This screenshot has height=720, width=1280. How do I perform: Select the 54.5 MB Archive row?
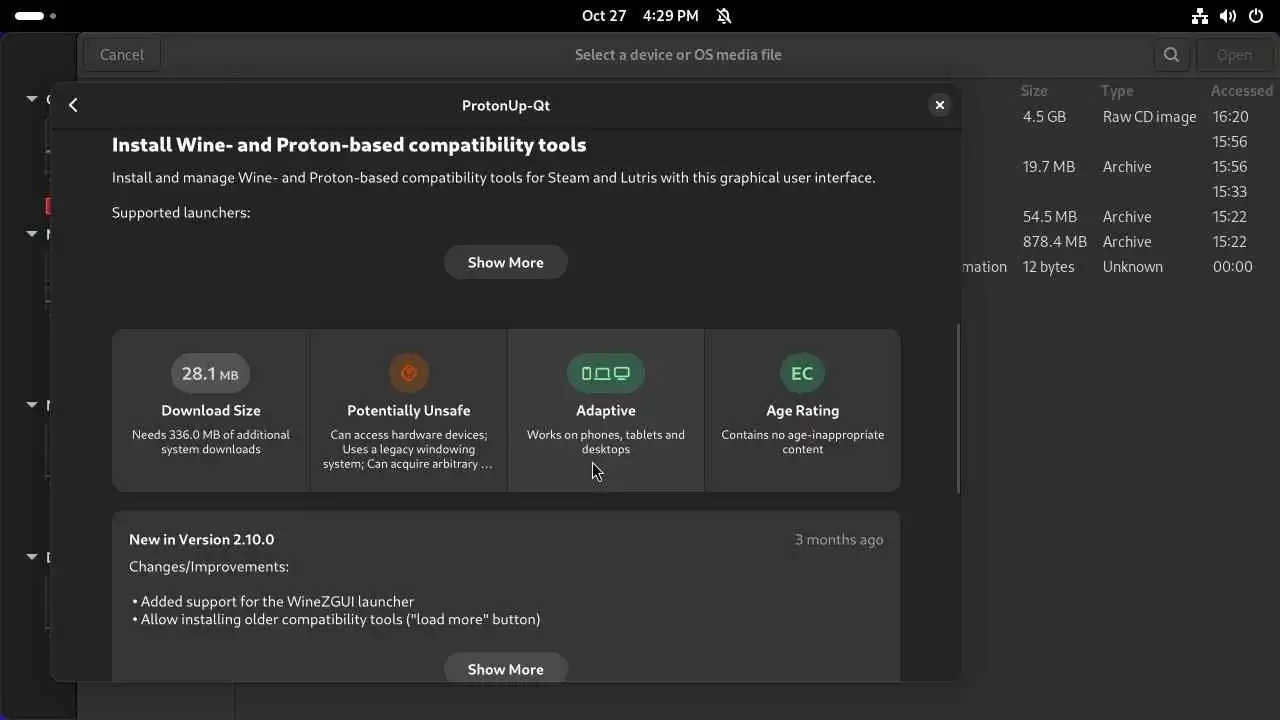(1120, 217)
